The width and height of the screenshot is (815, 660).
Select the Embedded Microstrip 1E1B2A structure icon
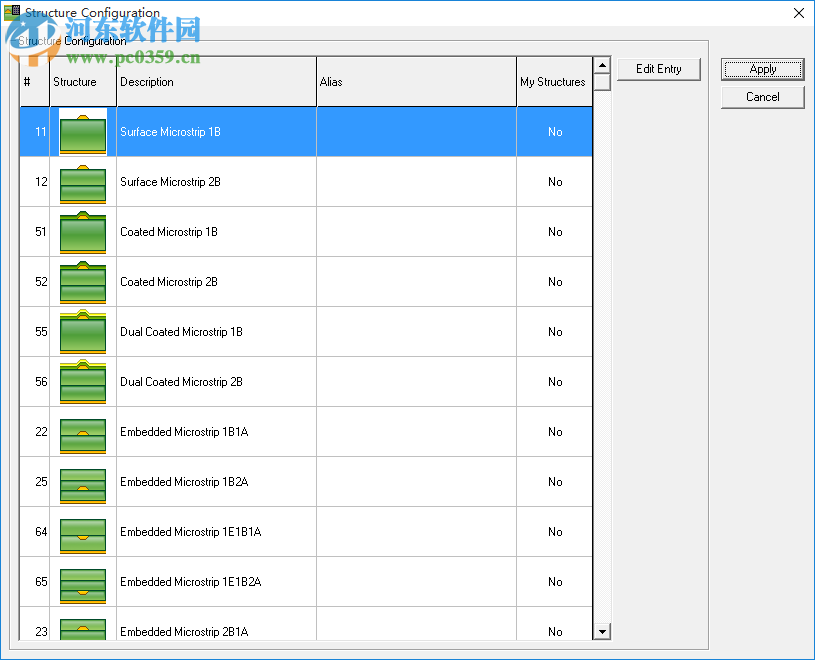tap(83, 586)
